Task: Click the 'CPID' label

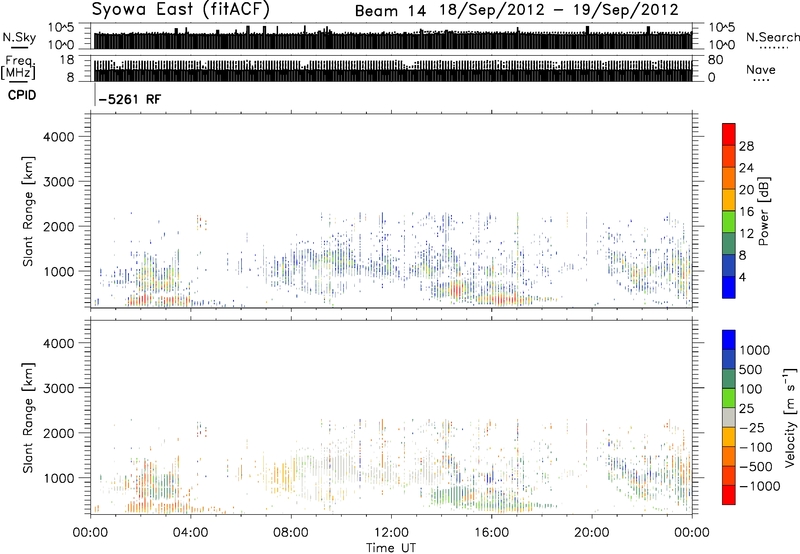Action: (22, 95)
